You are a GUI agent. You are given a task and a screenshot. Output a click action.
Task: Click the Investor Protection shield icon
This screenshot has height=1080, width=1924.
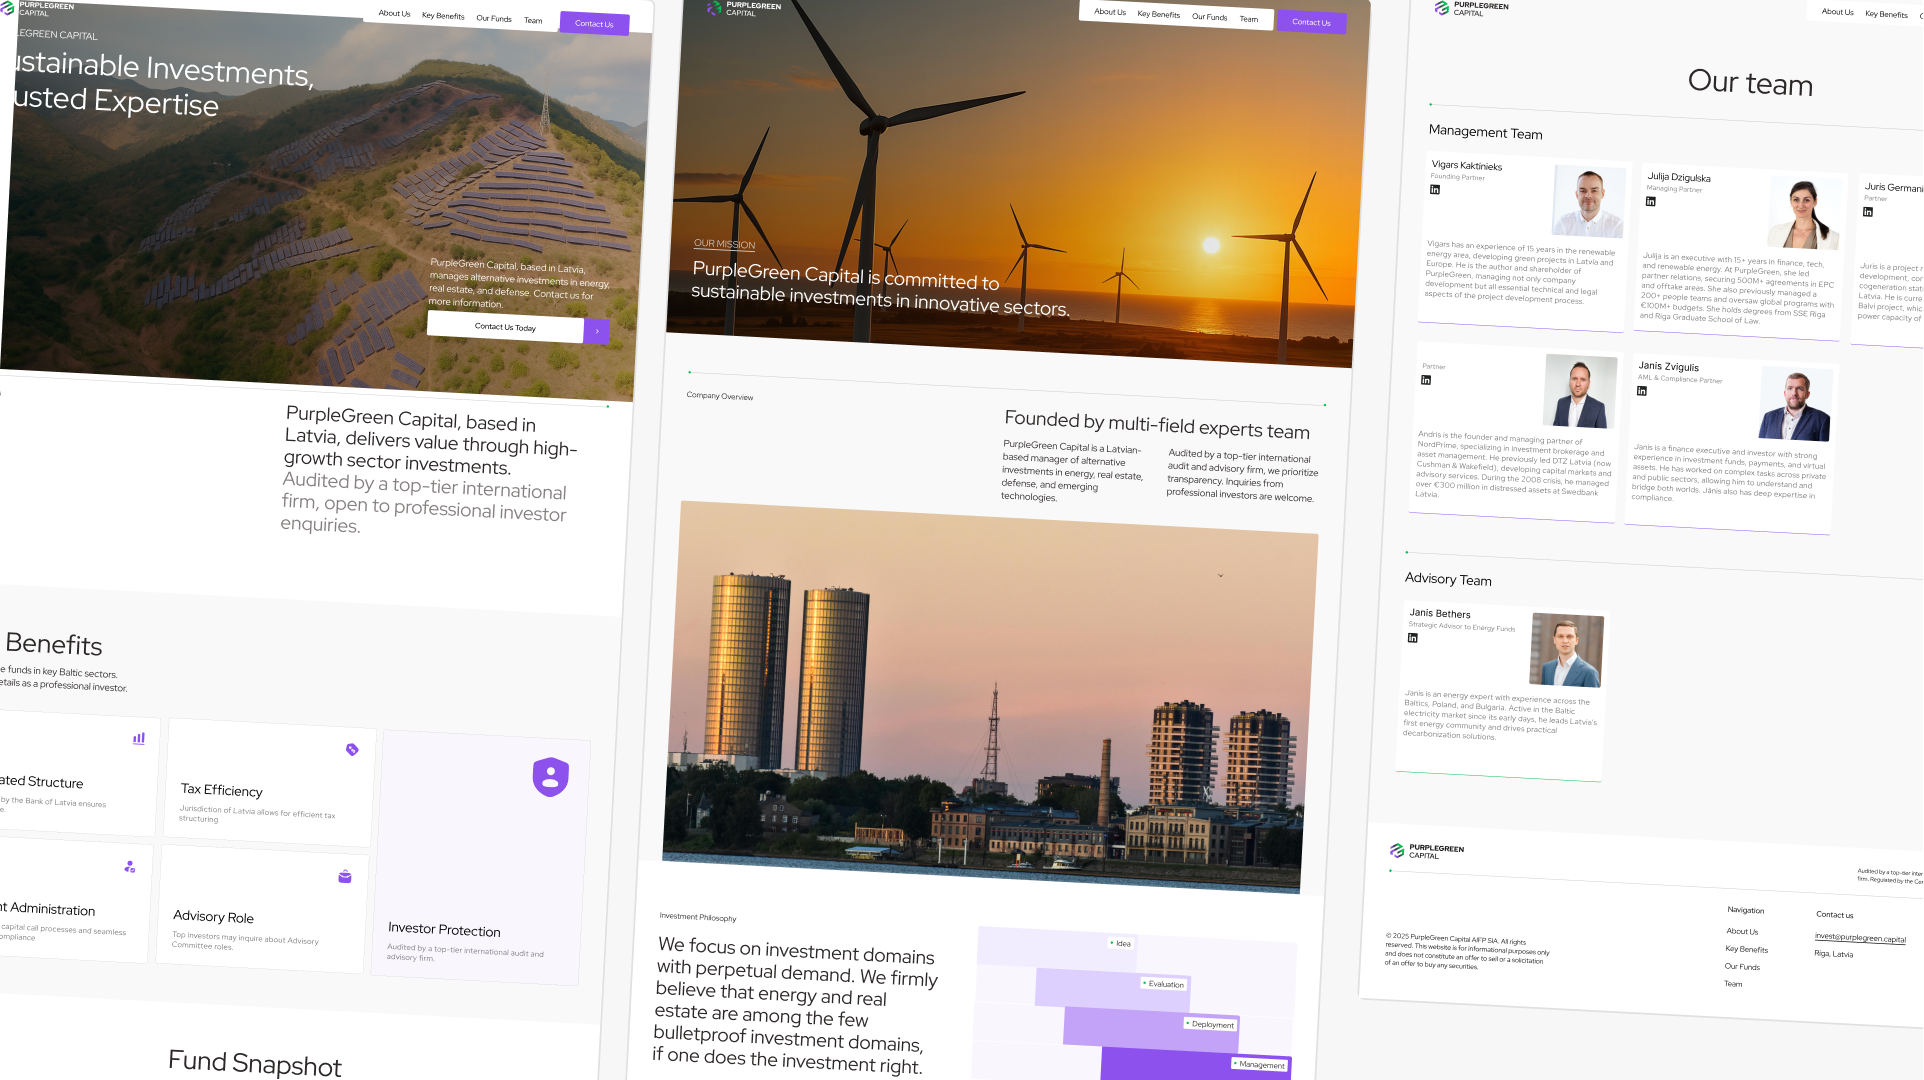551,777
